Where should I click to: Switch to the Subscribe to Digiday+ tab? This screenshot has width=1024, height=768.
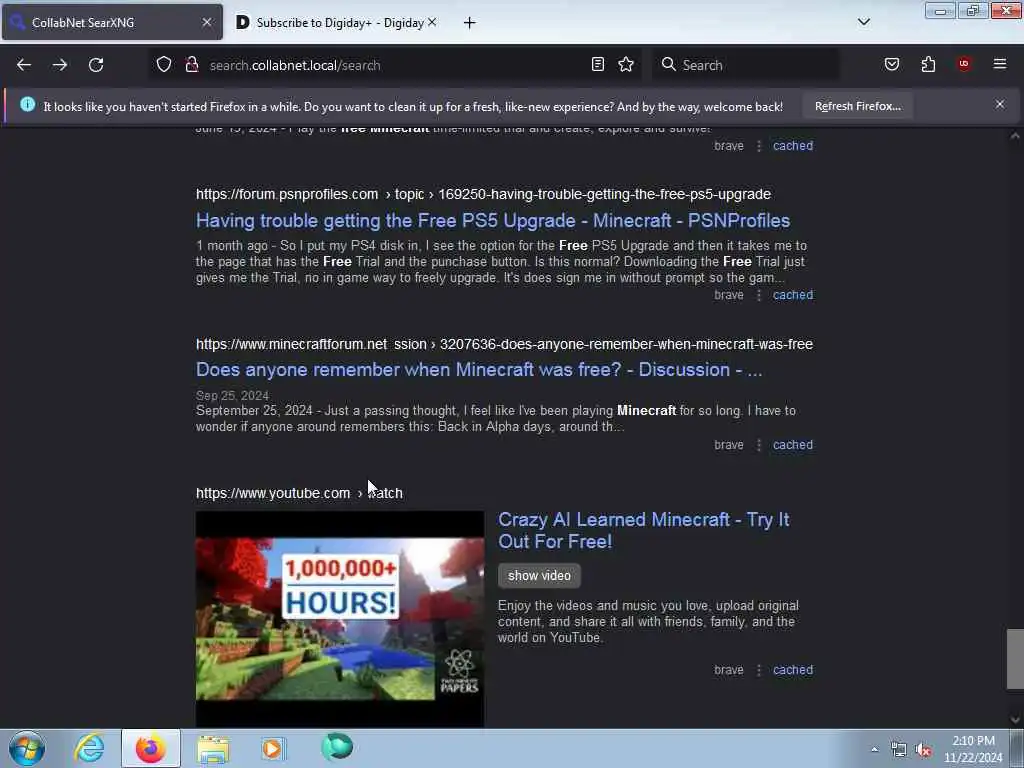point(338,22)
